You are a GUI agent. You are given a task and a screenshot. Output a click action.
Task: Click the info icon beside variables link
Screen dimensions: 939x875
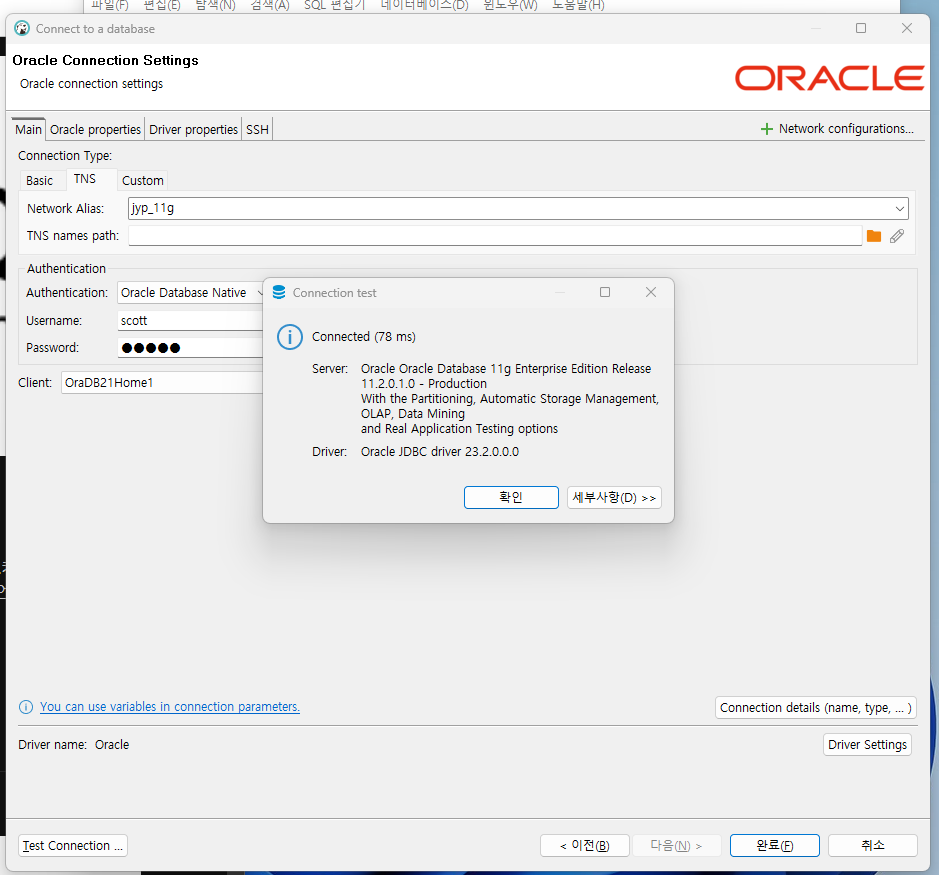point(26,707)
